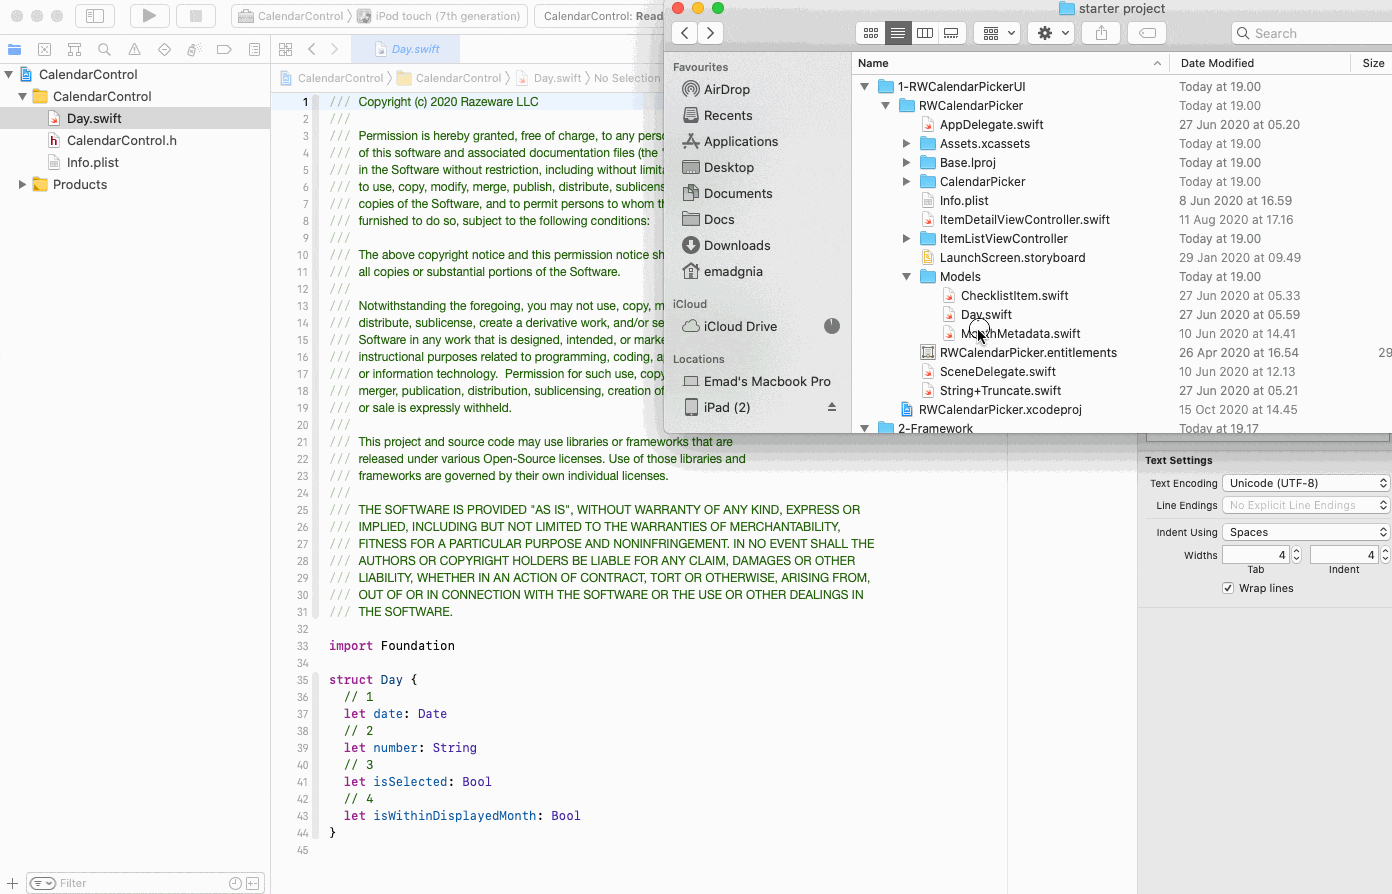Run the CalendarControl scheme in Xcode
Image resolution: width=1392 pixels, height=894 pixels.
tap(149, 16)
